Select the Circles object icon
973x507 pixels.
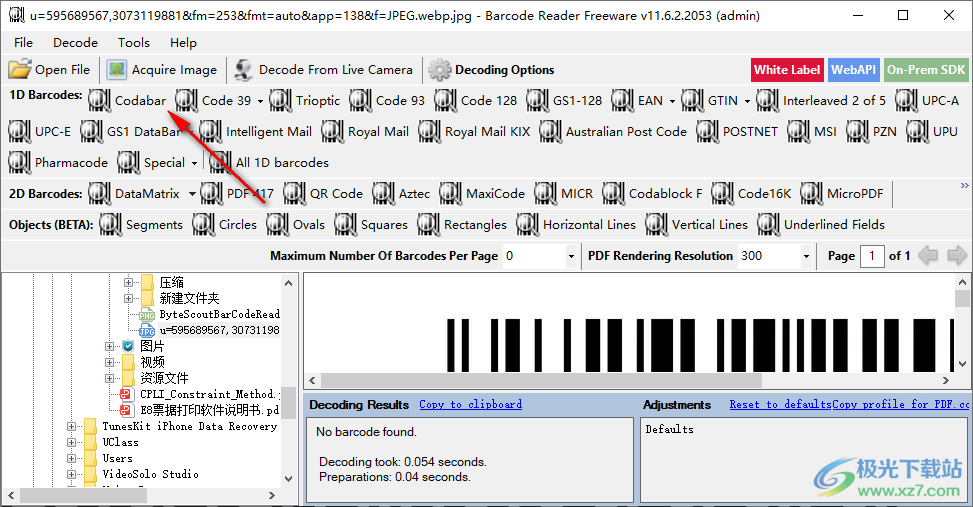coord(204,225)
